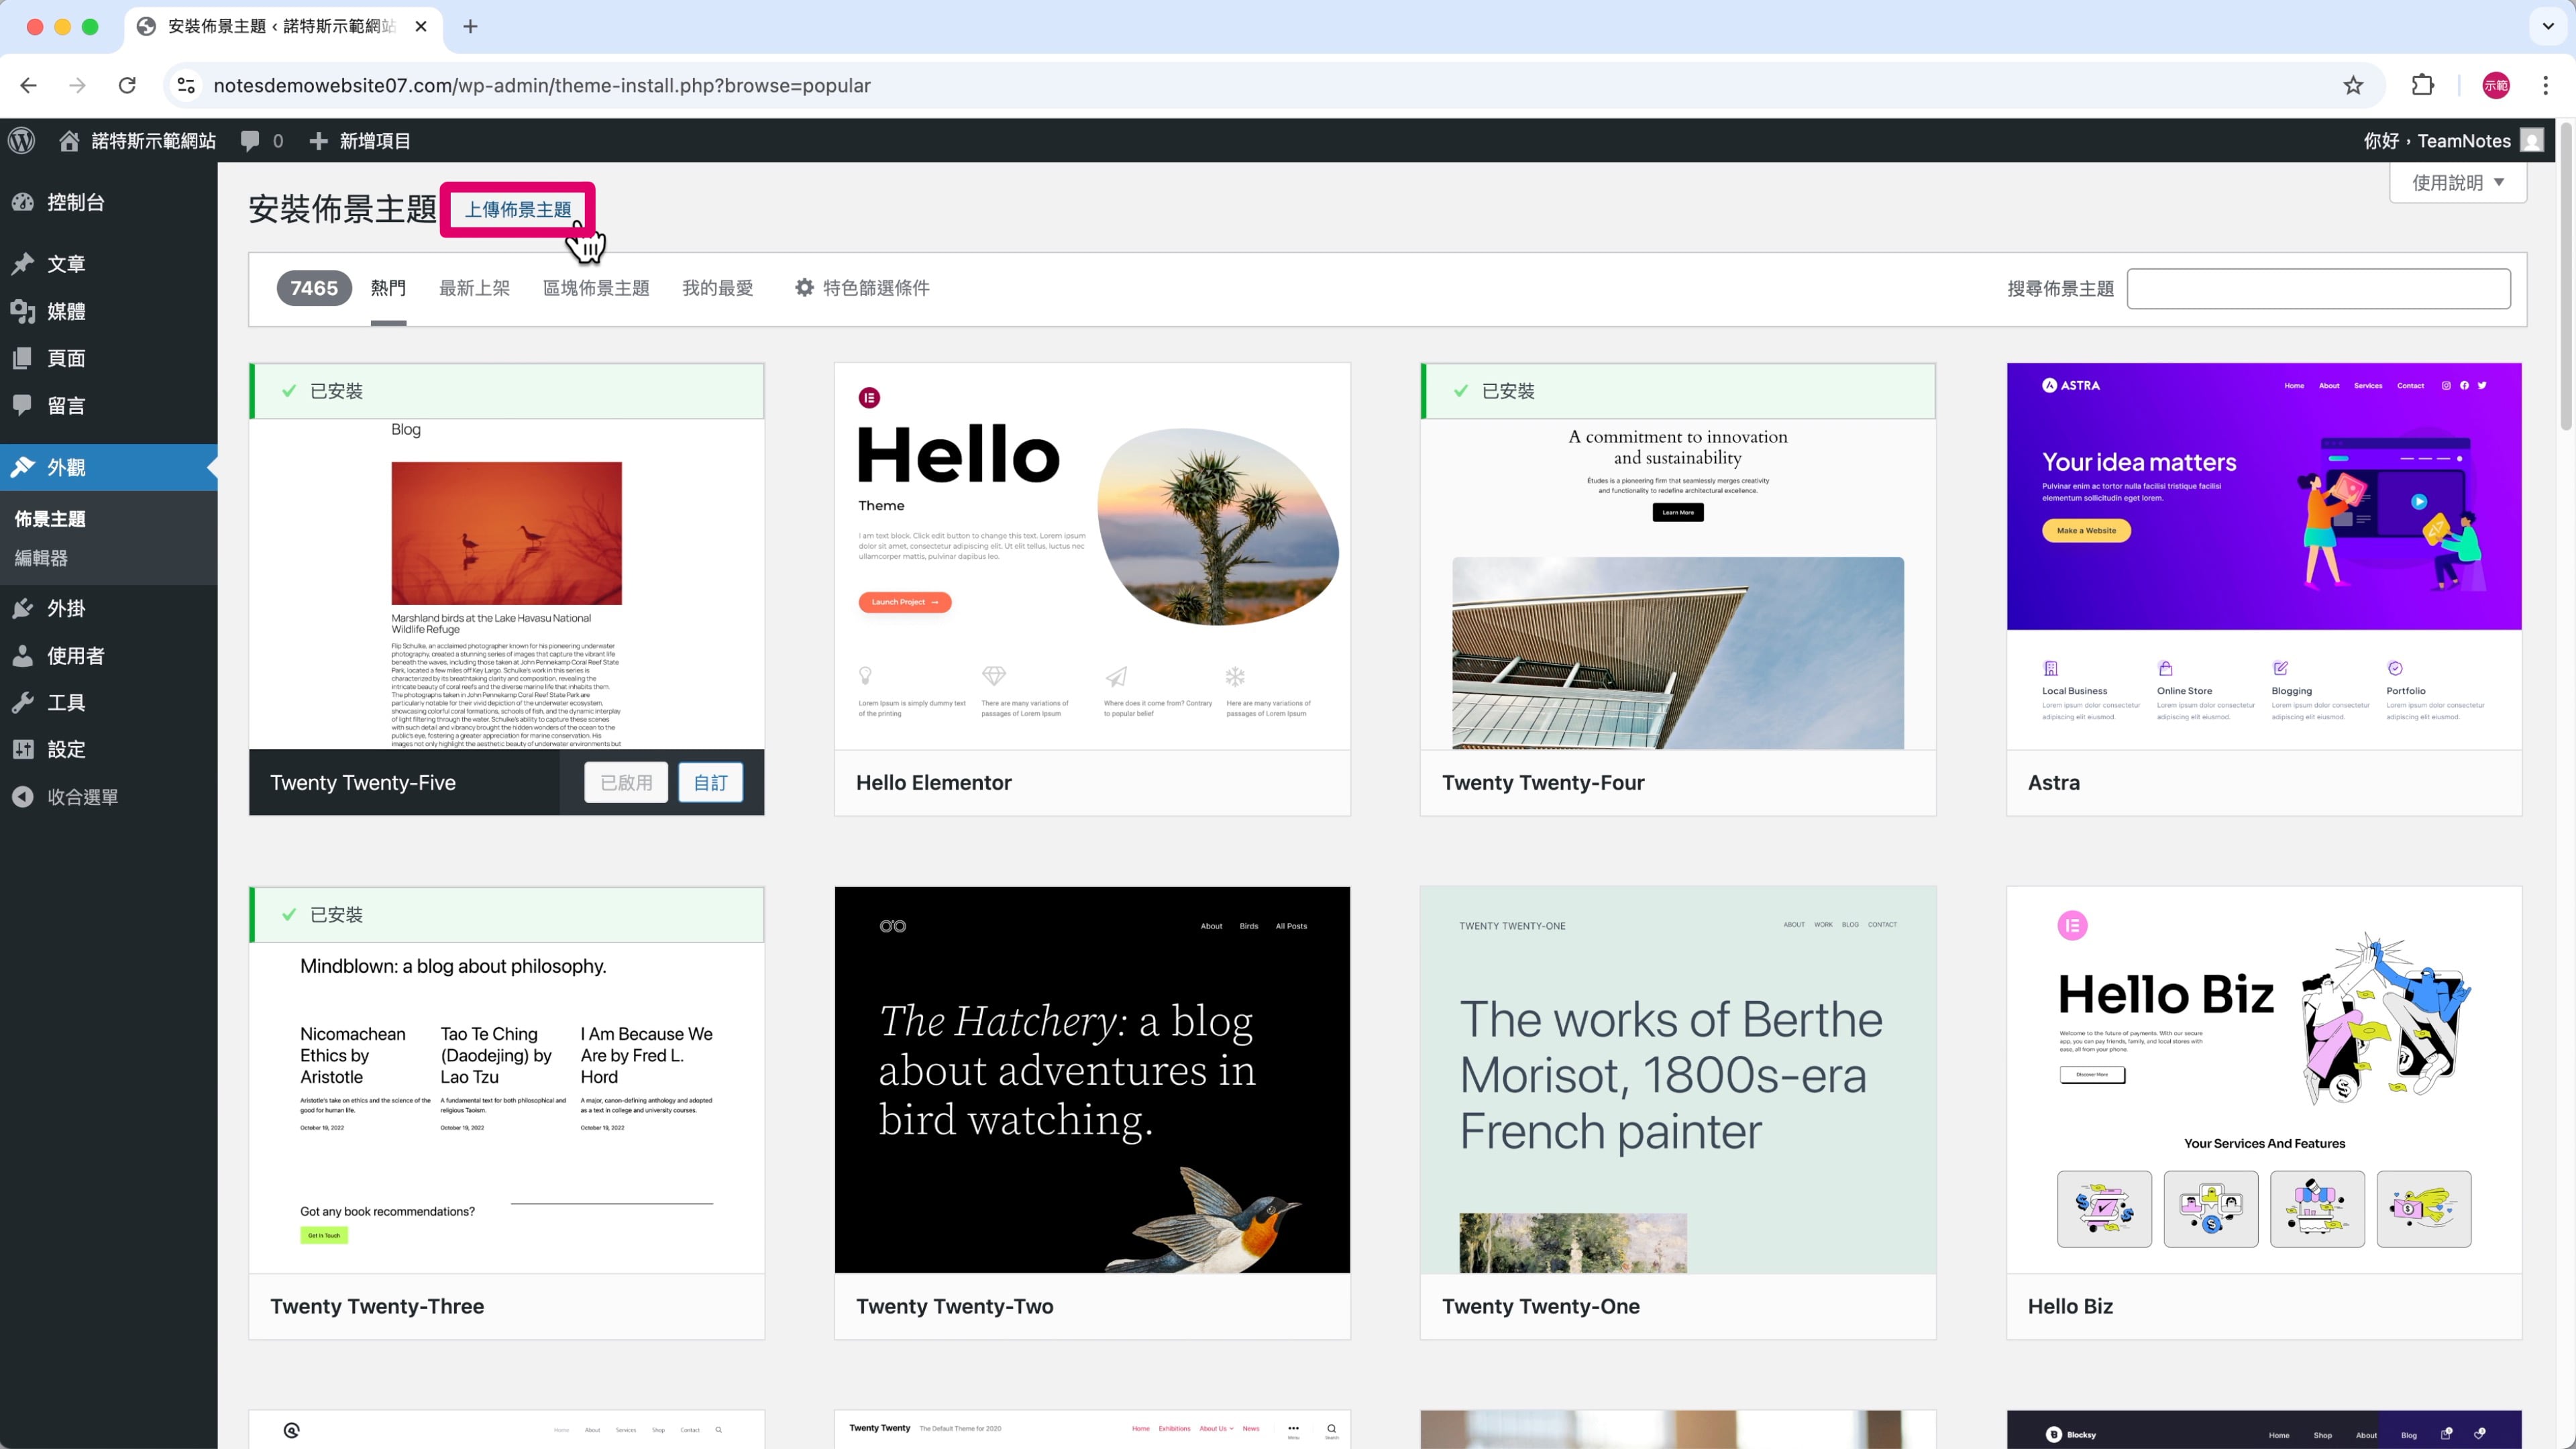The image size is (2576, 1449).
Task: Open the WordPress logo menu
Action: [x=22, y=141]
